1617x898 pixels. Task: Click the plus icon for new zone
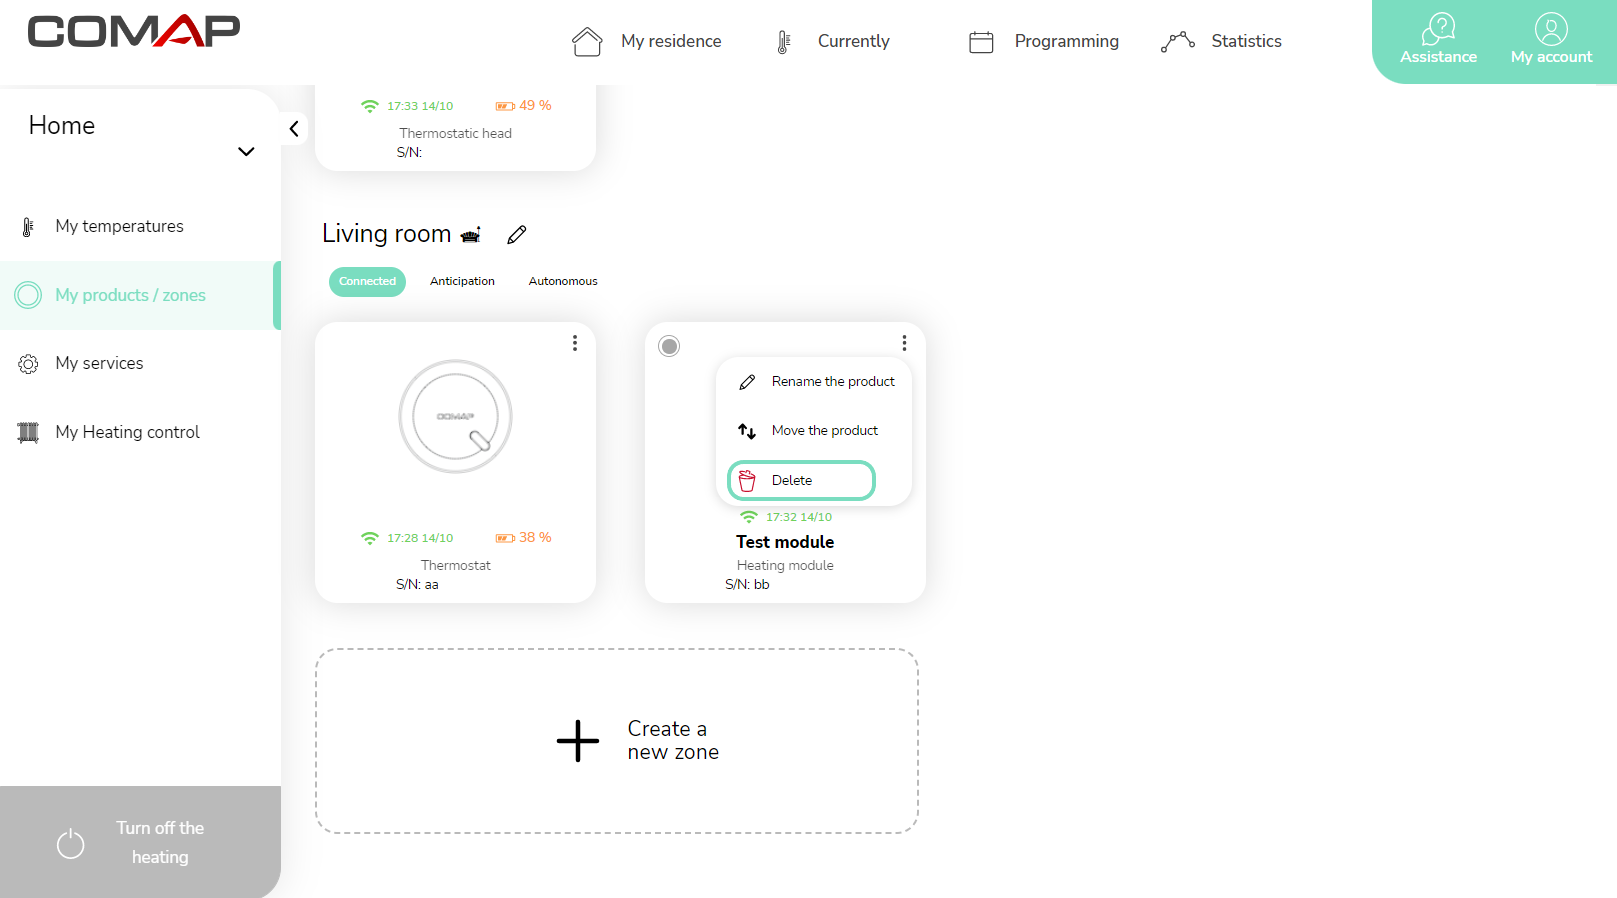click(578, 741)
